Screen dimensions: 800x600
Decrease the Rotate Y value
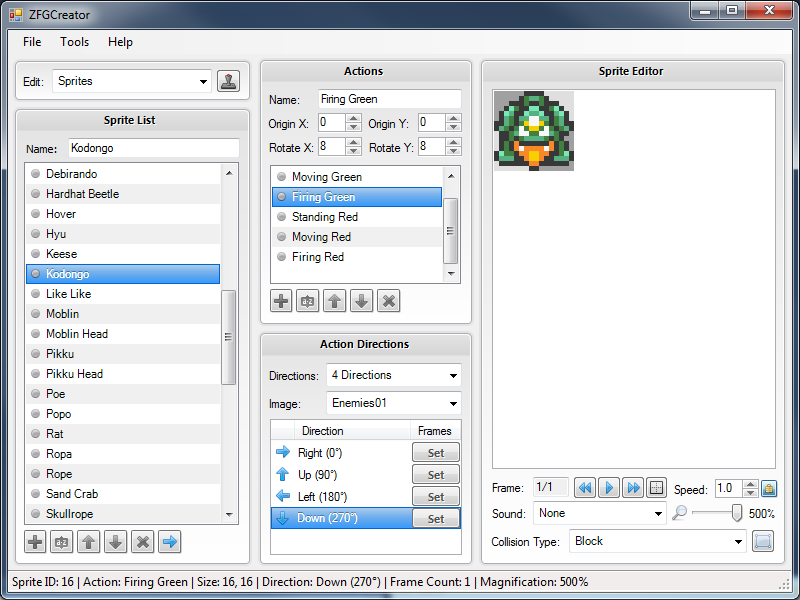coord(453,151)
